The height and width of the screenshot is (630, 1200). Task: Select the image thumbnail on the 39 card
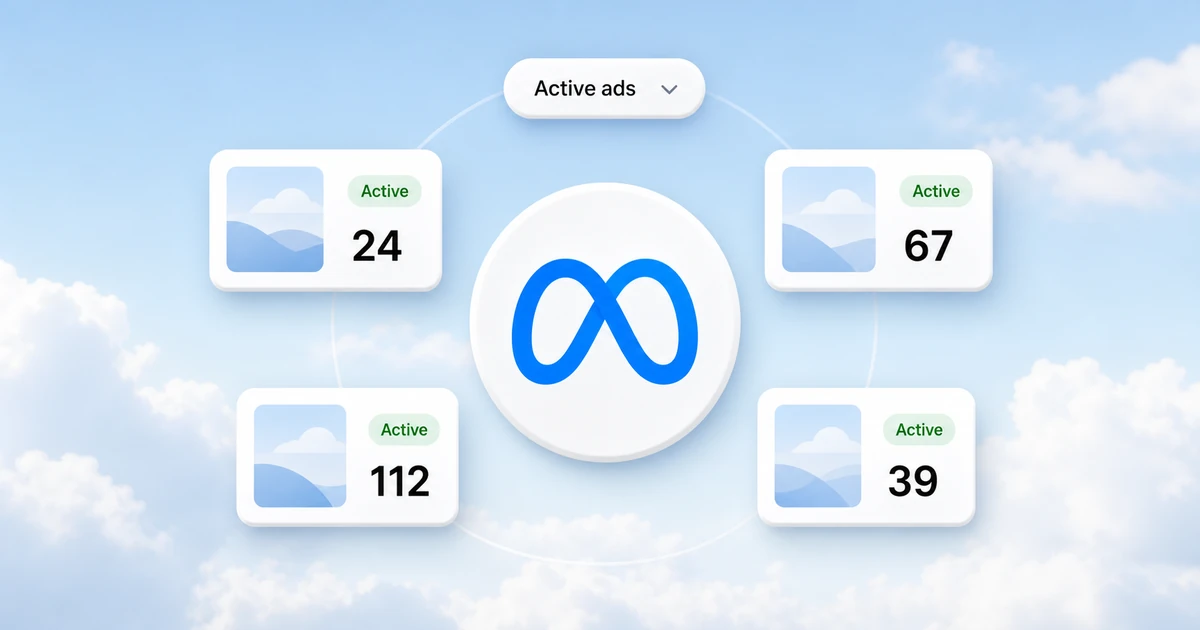[818, 457]
